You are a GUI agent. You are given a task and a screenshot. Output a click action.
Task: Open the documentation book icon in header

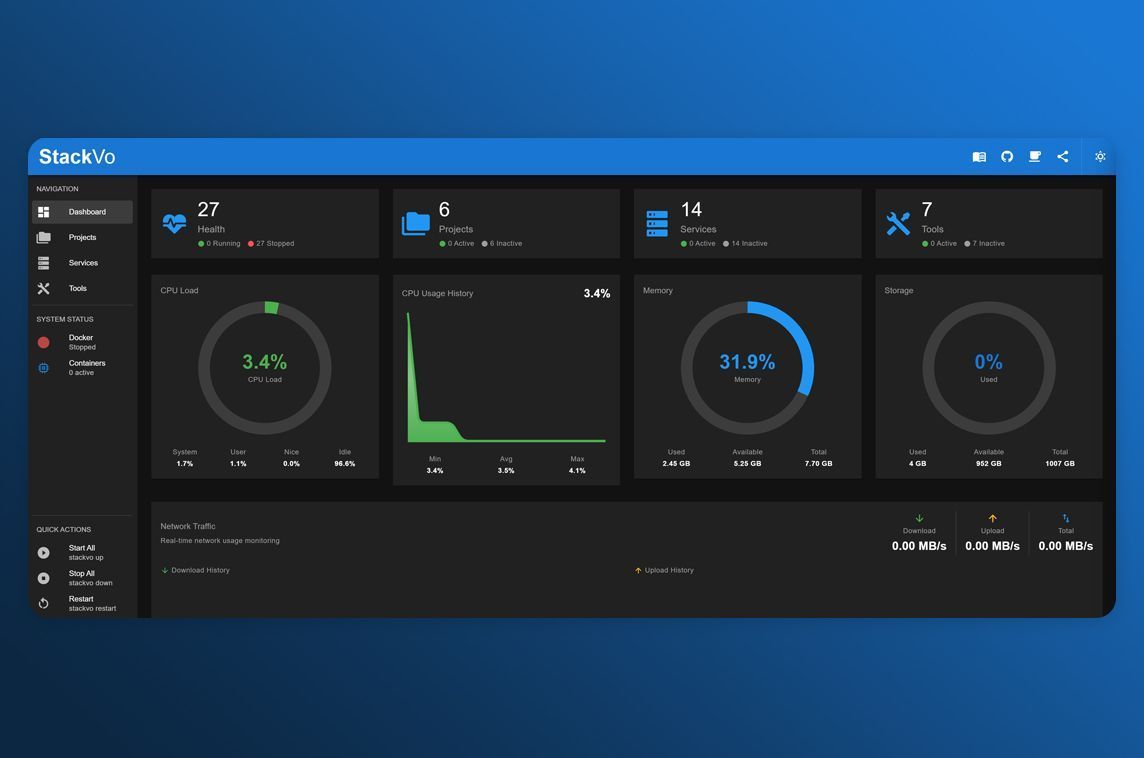click(979, 157)
